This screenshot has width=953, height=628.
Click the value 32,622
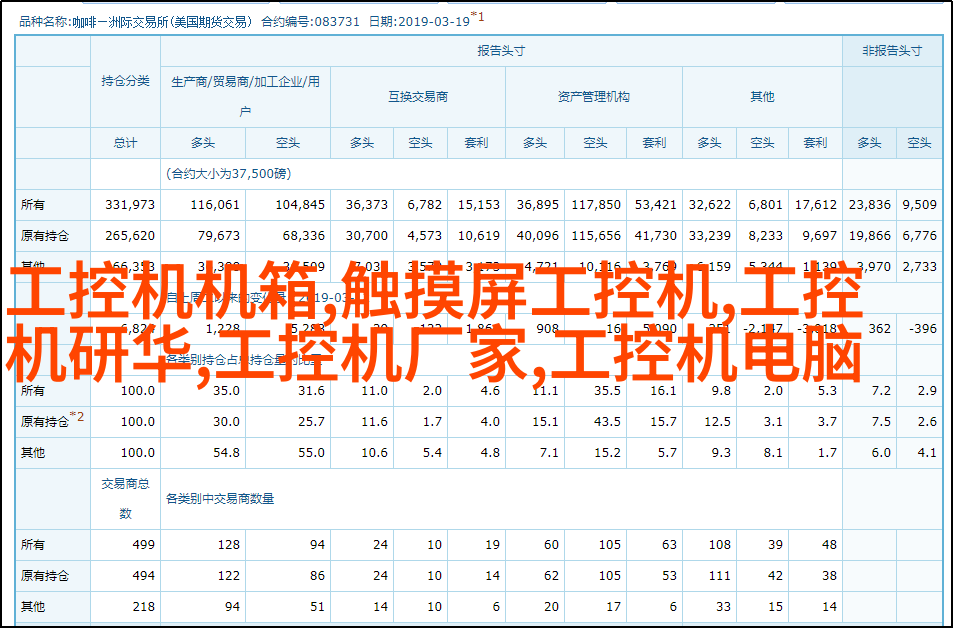pyautogui.click(x=709, y=205)
